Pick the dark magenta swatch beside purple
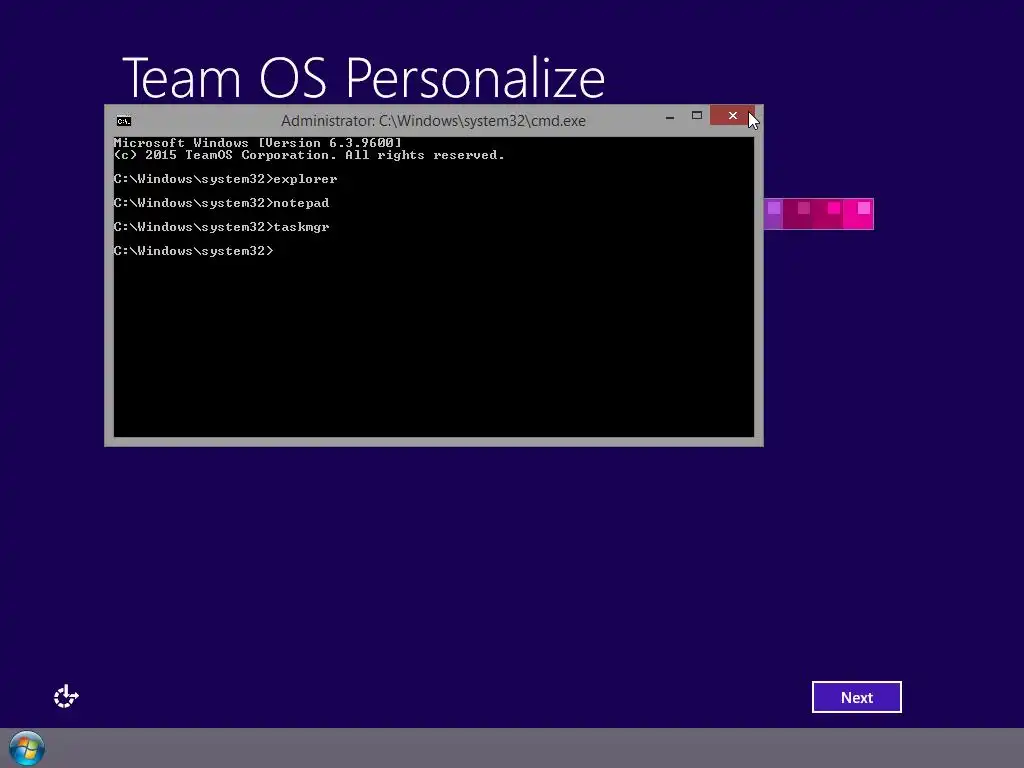Screen dimensions: 1024x768 [797, 214]
